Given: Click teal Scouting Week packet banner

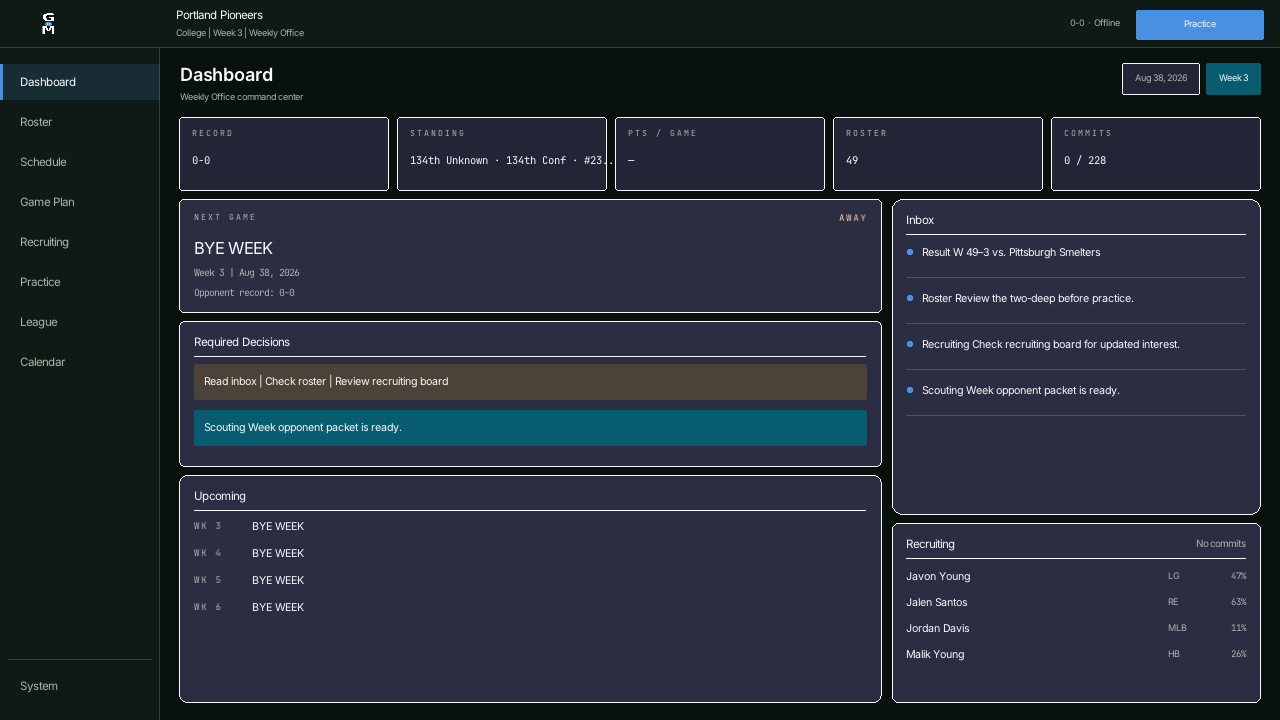Looking at the screenshot, I should (x=530, y=428).
